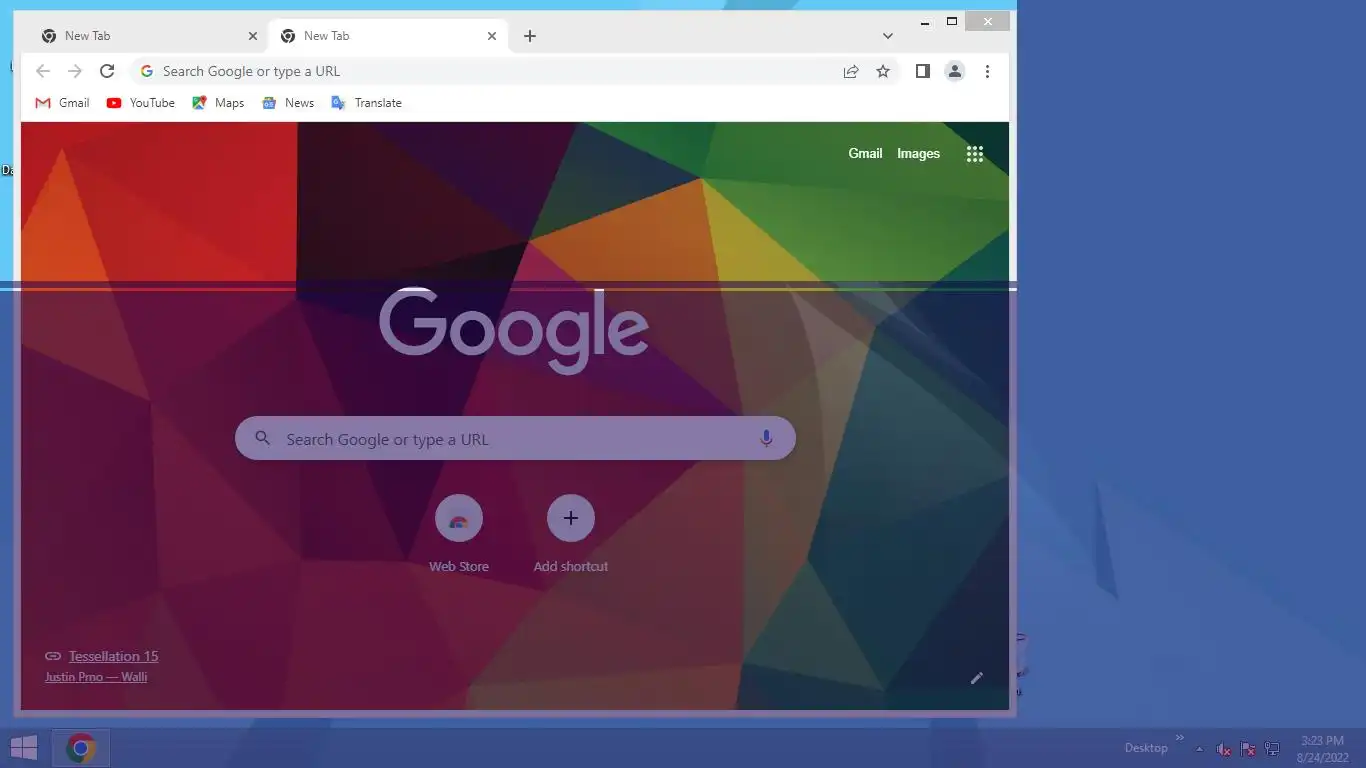Switch to the first New Tab
Screen dimensions: 1366x768
tap(150, 36)
